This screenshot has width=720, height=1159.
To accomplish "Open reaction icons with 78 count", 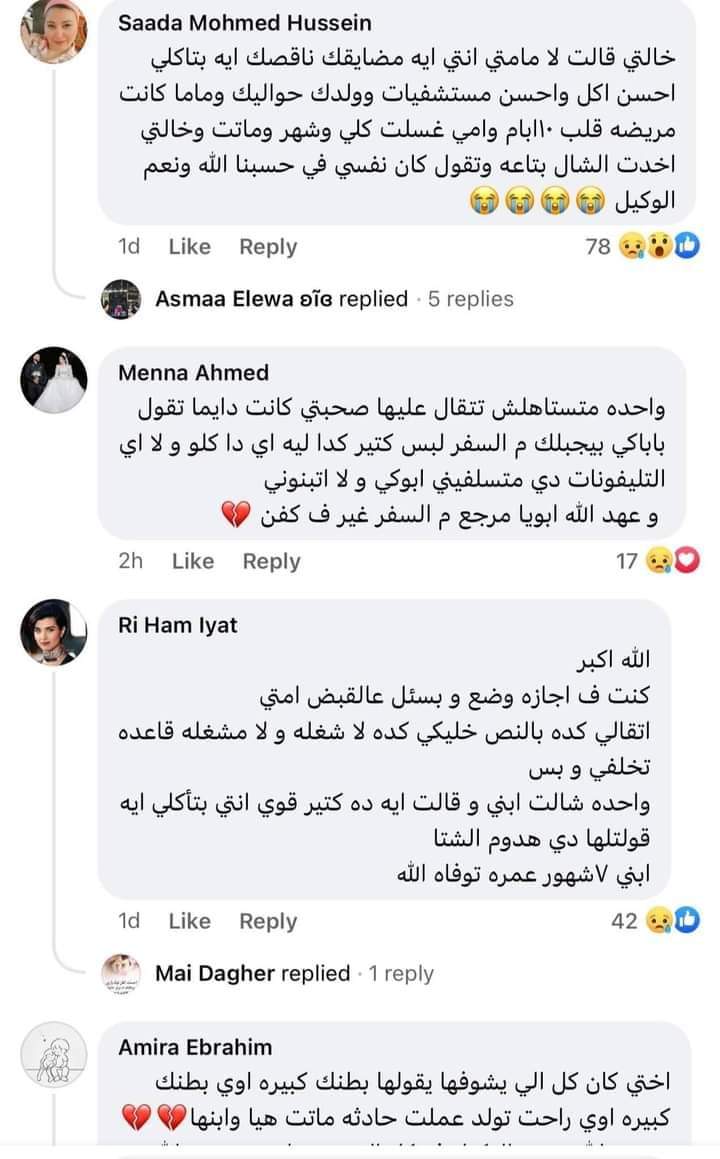I will (658, 246).
